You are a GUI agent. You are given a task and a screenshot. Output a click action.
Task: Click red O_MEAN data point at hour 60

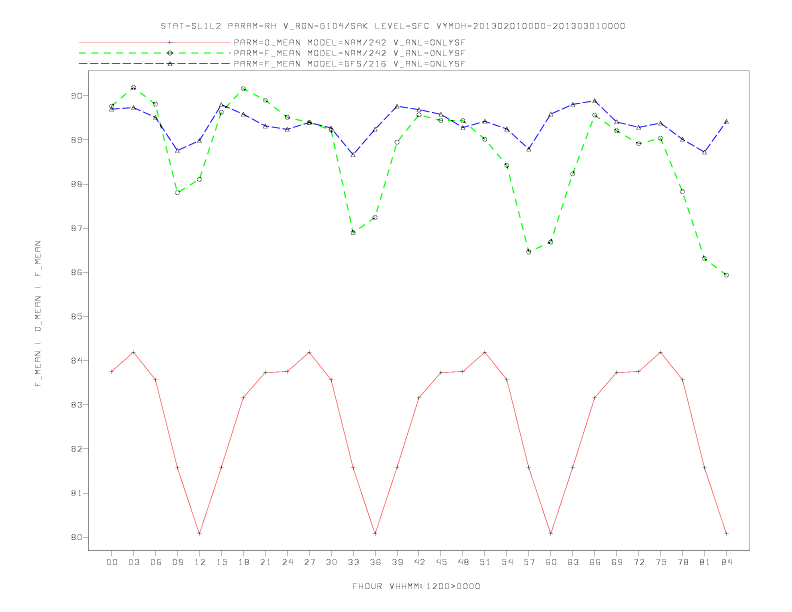tap(551, 533)
